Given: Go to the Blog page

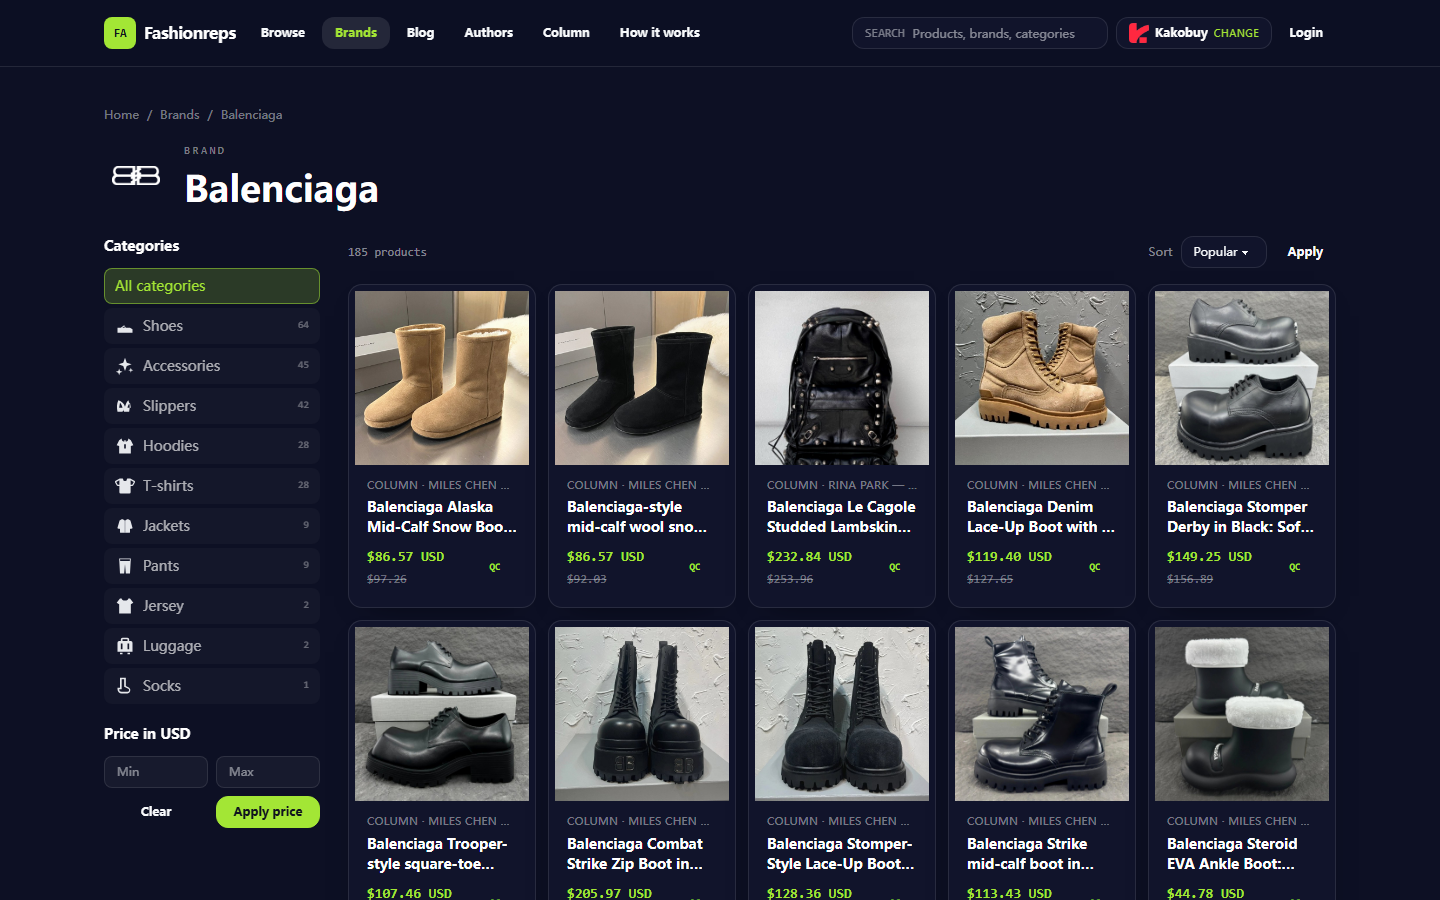Looking at the screenshot, I should click(x=420, y=33).
